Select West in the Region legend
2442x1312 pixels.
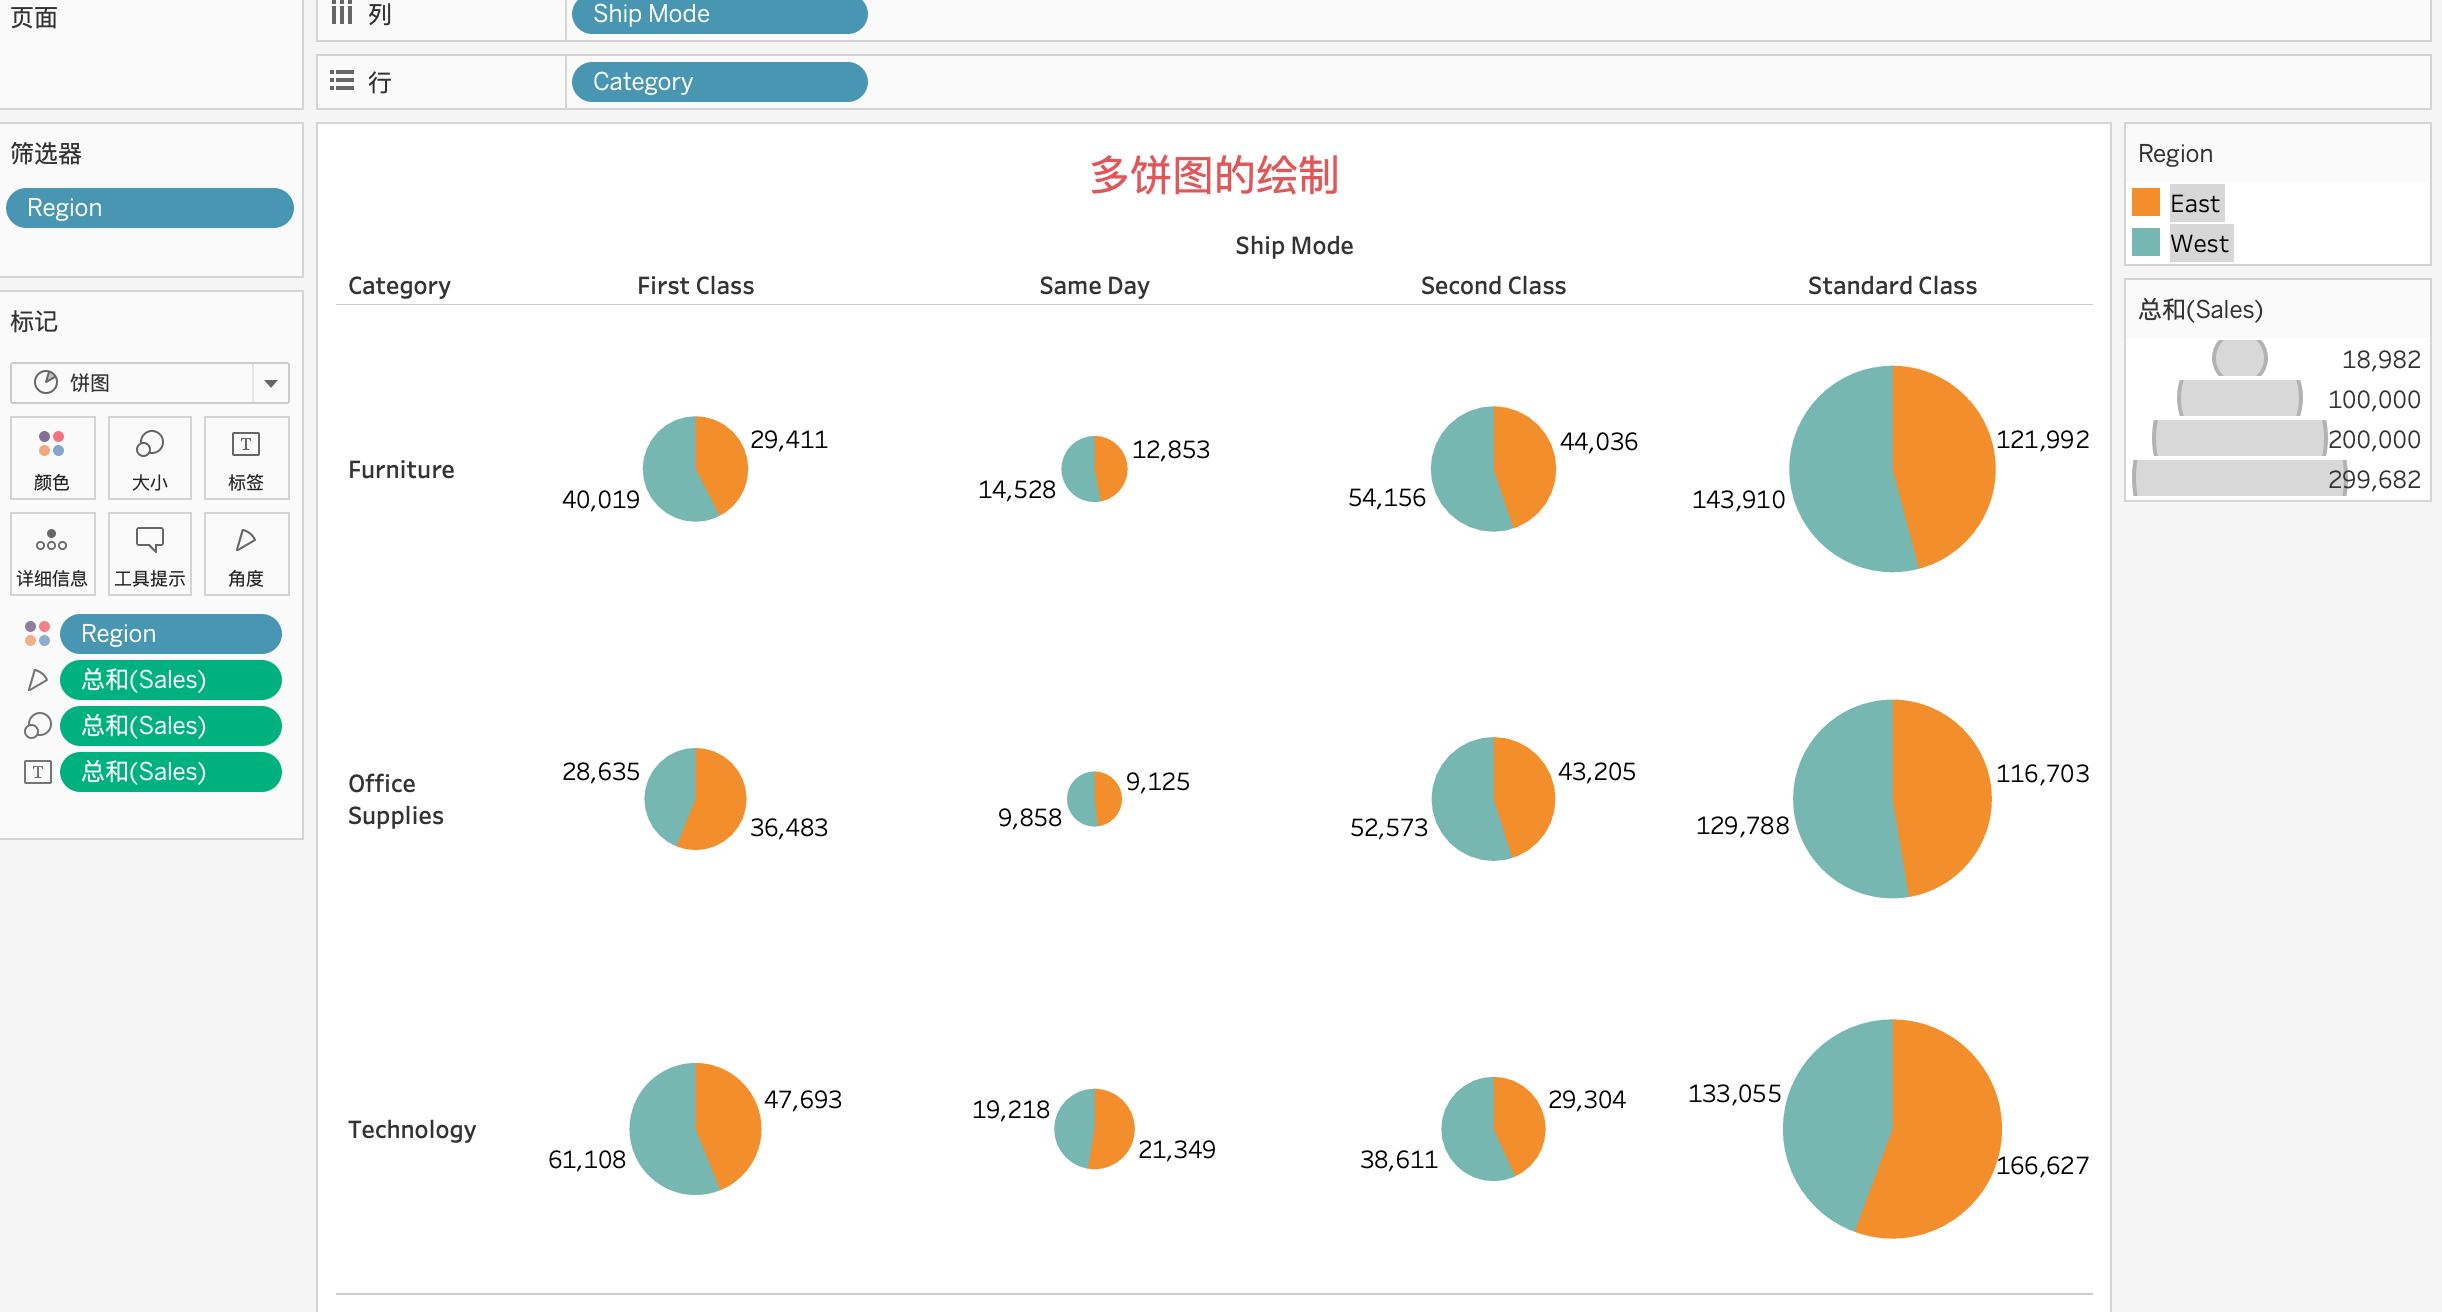2198,244
